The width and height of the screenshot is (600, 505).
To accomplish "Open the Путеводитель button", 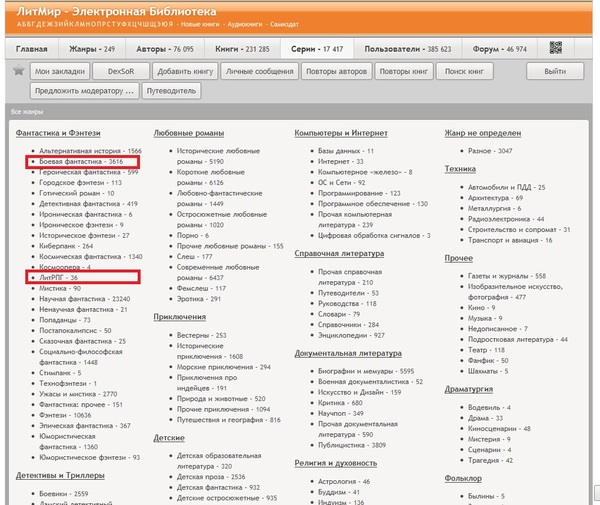I will (x=172, y=91).
